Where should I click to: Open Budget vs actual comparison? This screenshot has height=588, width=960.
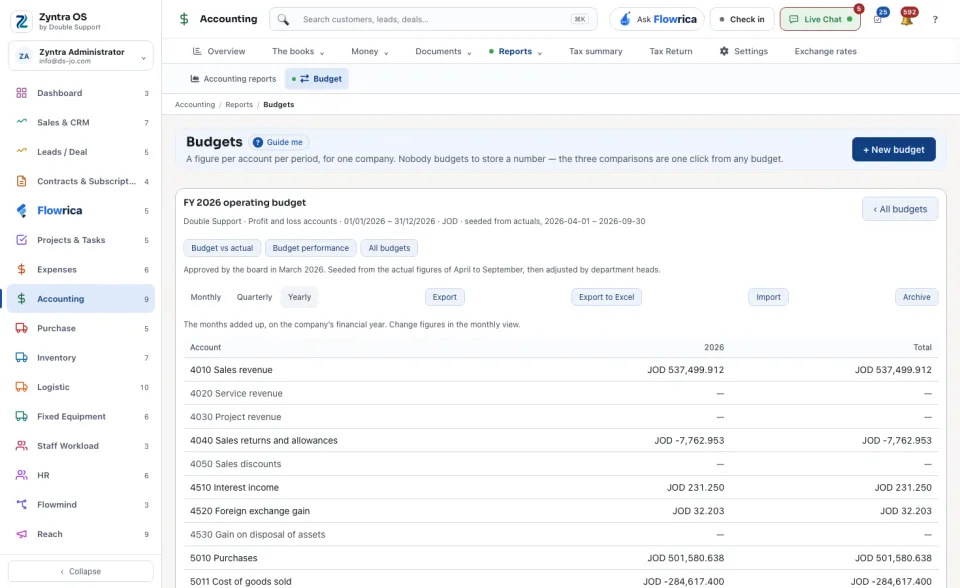tap(222, 248)
